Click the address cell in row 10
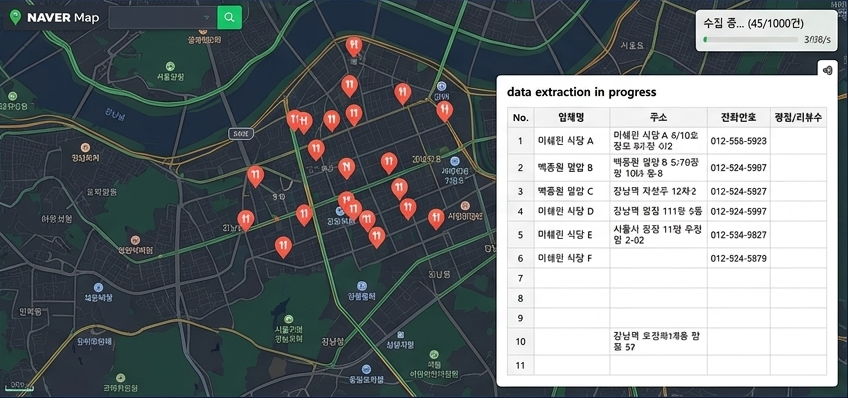Image resolution: width=848 pixels, height=398 pixels. pyautogui.click(x=658, y=342)
